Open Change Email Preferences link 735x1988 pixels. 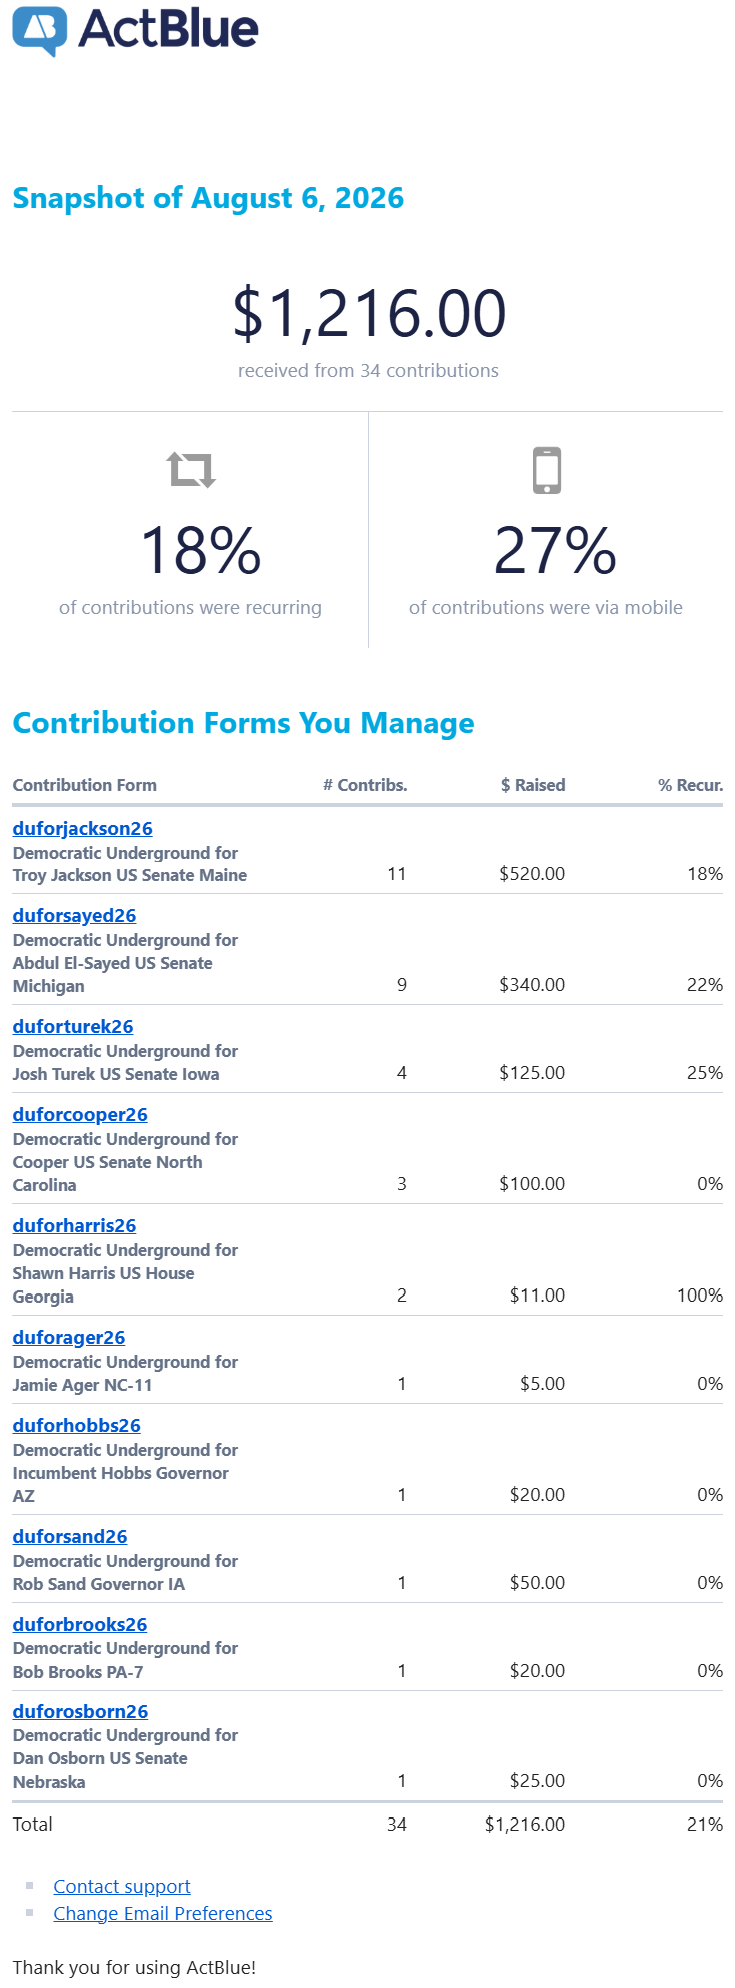(163, 1913)
